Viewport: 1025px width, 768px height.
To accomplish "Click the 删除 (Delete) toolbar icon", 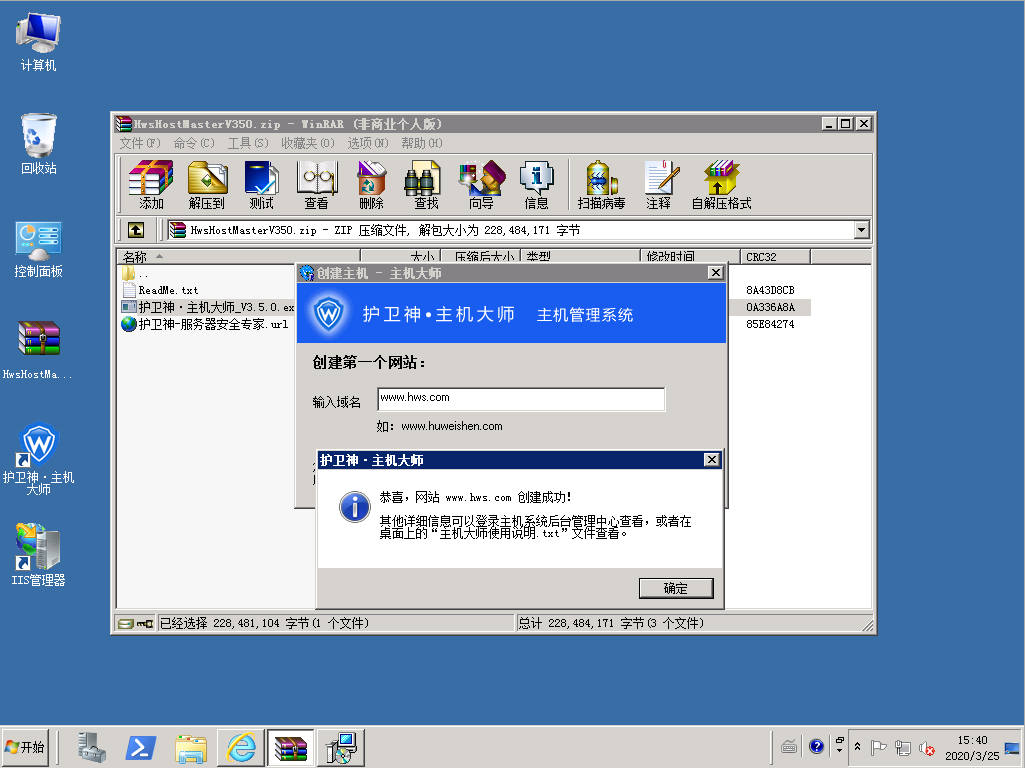I will [371, 185].
